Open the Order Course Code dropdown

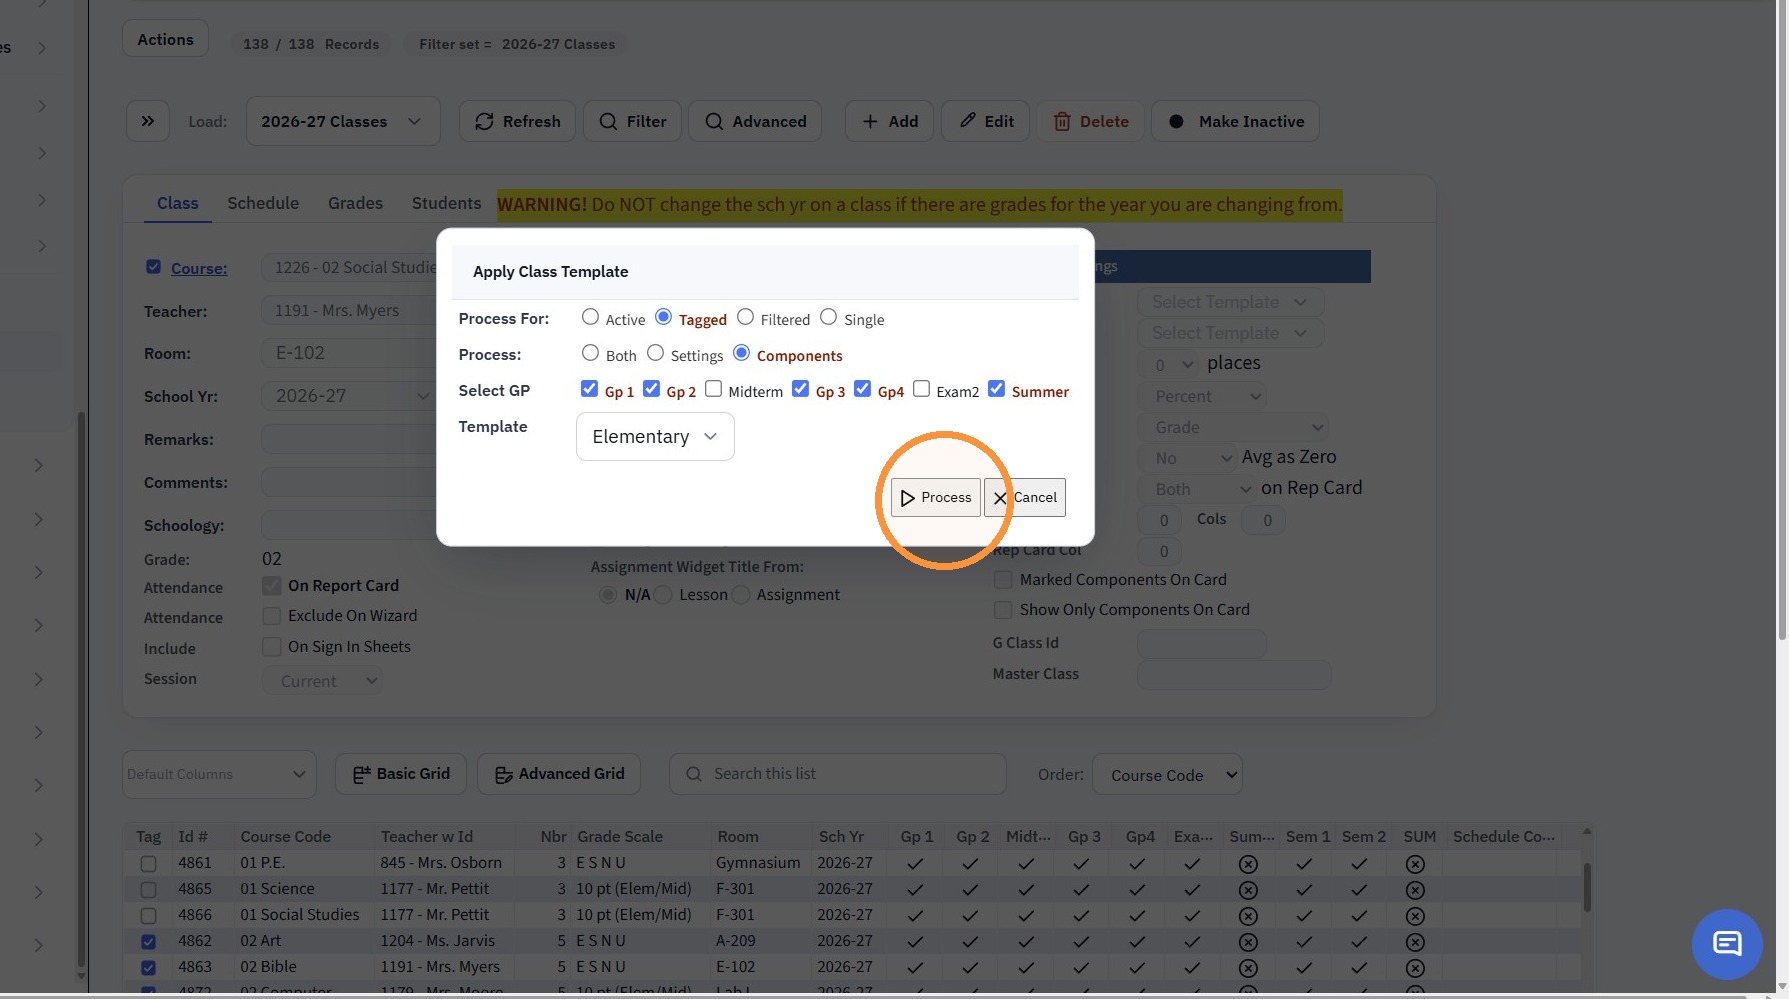[1167, 775]
